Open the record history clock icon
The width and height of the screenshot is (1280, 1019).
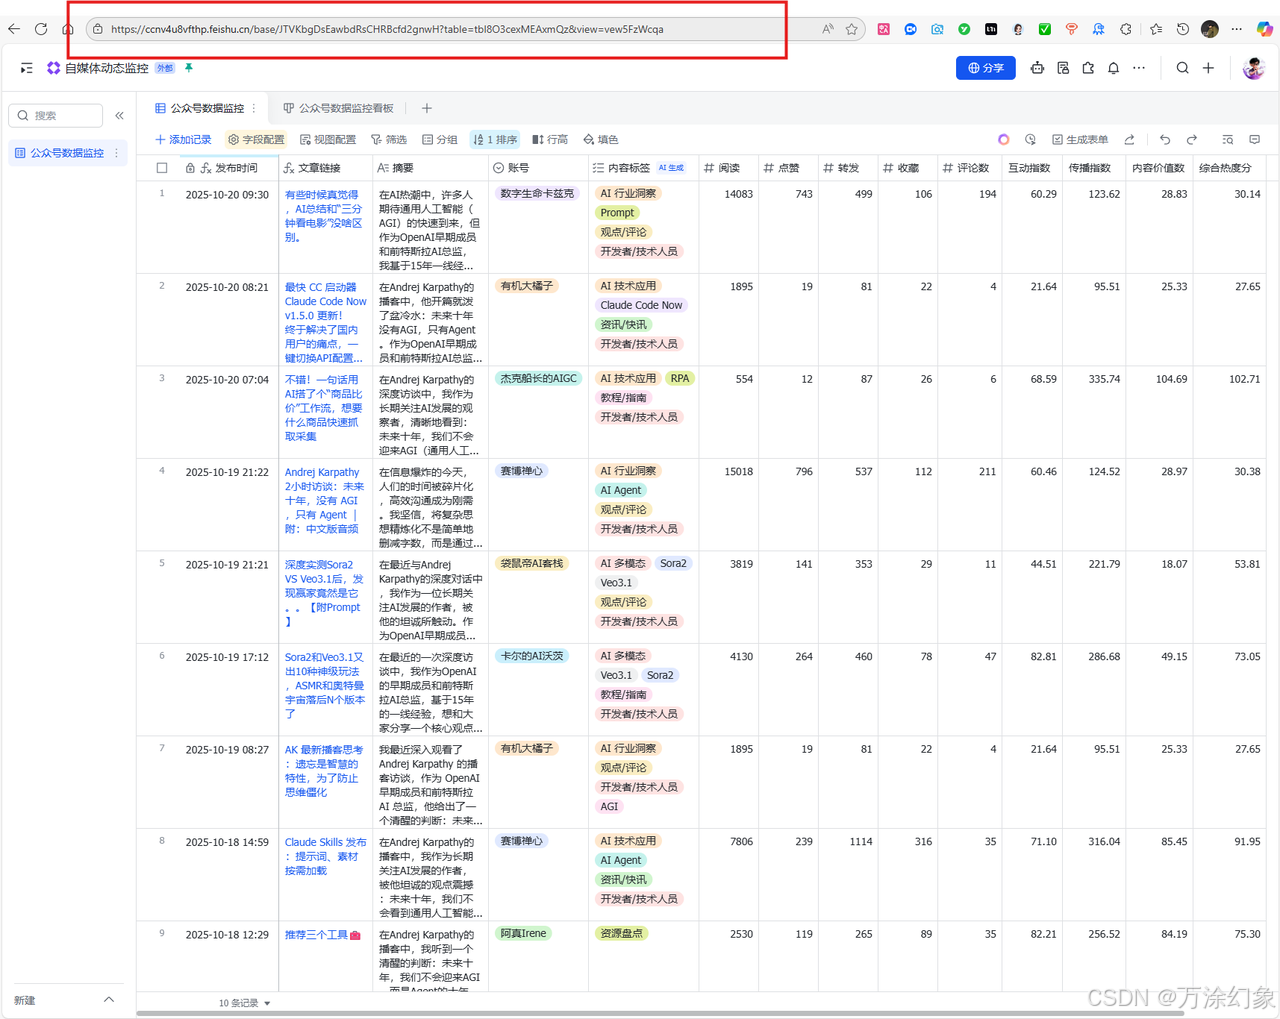tap(1030, 140)
